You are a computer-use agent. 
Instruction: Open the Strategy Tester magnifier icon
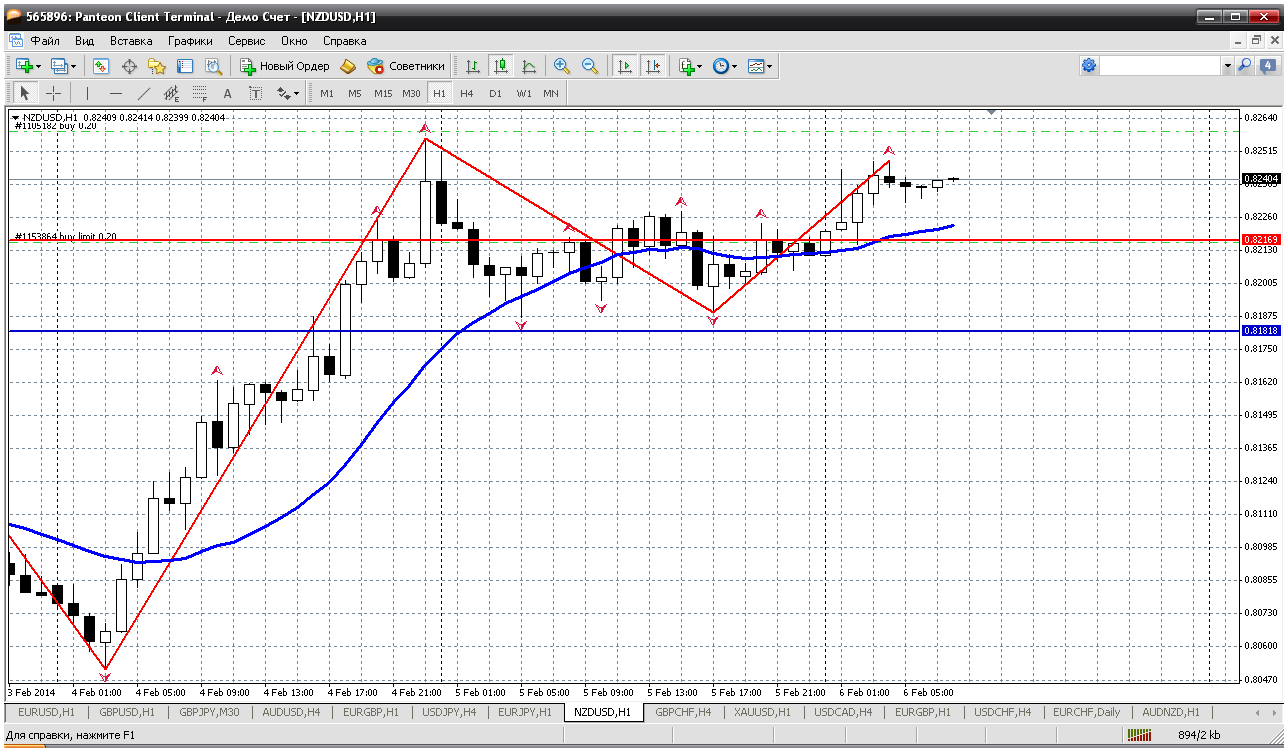click(x=213, y=66)
